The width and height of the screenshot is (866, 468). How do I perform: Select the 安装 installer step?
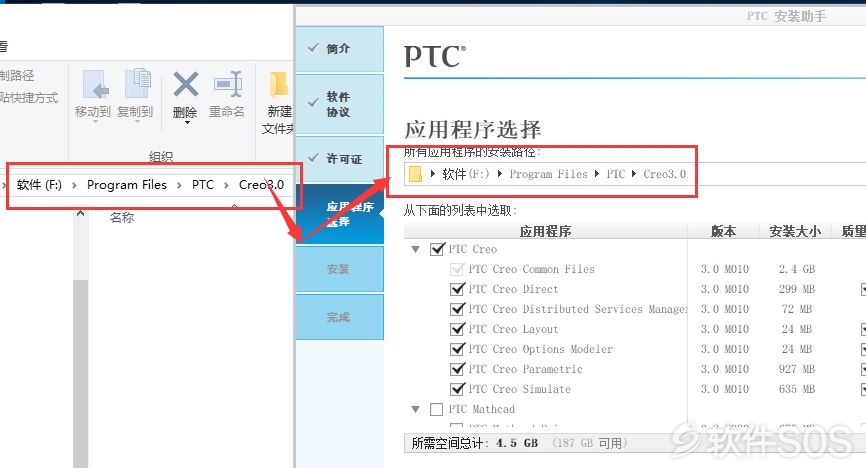pyautogui.click(x=340, y=269)
